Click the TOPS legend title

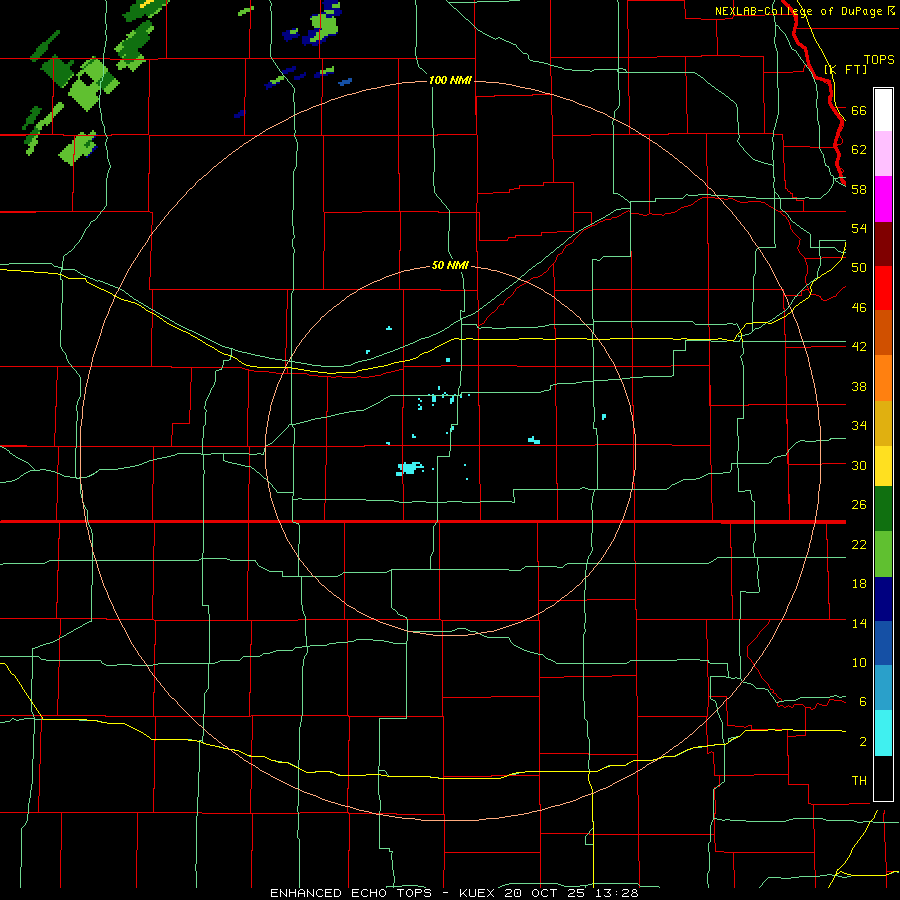click(879, 59)
